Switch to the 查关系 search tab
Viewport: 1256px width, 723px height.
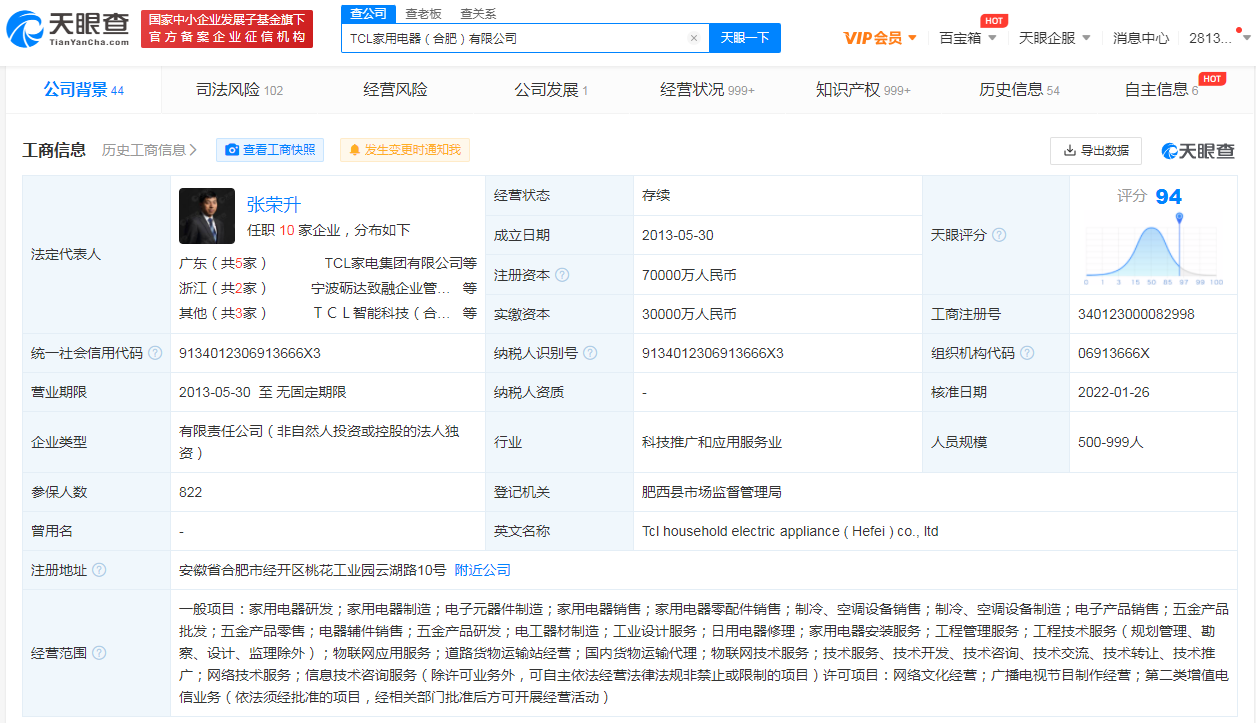click(x=478, y=14)
